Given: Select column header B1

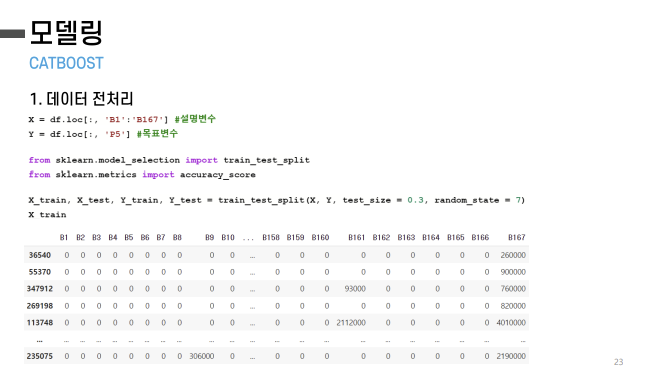Looking at the screenshot, I should 64,237.
